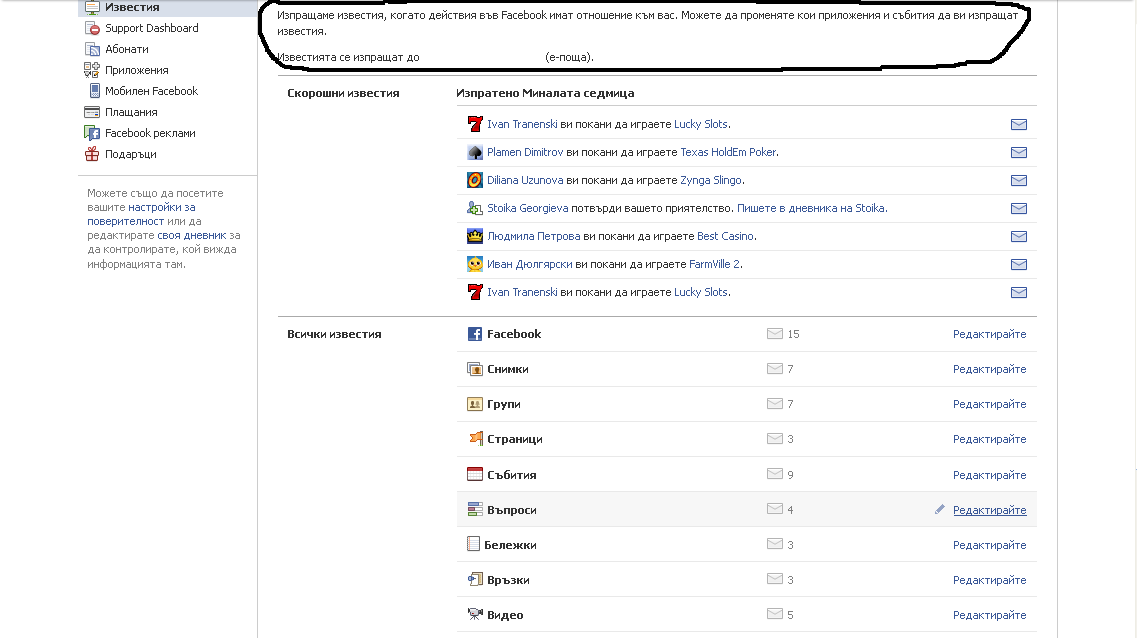Click the Групи groups icon

475,405
